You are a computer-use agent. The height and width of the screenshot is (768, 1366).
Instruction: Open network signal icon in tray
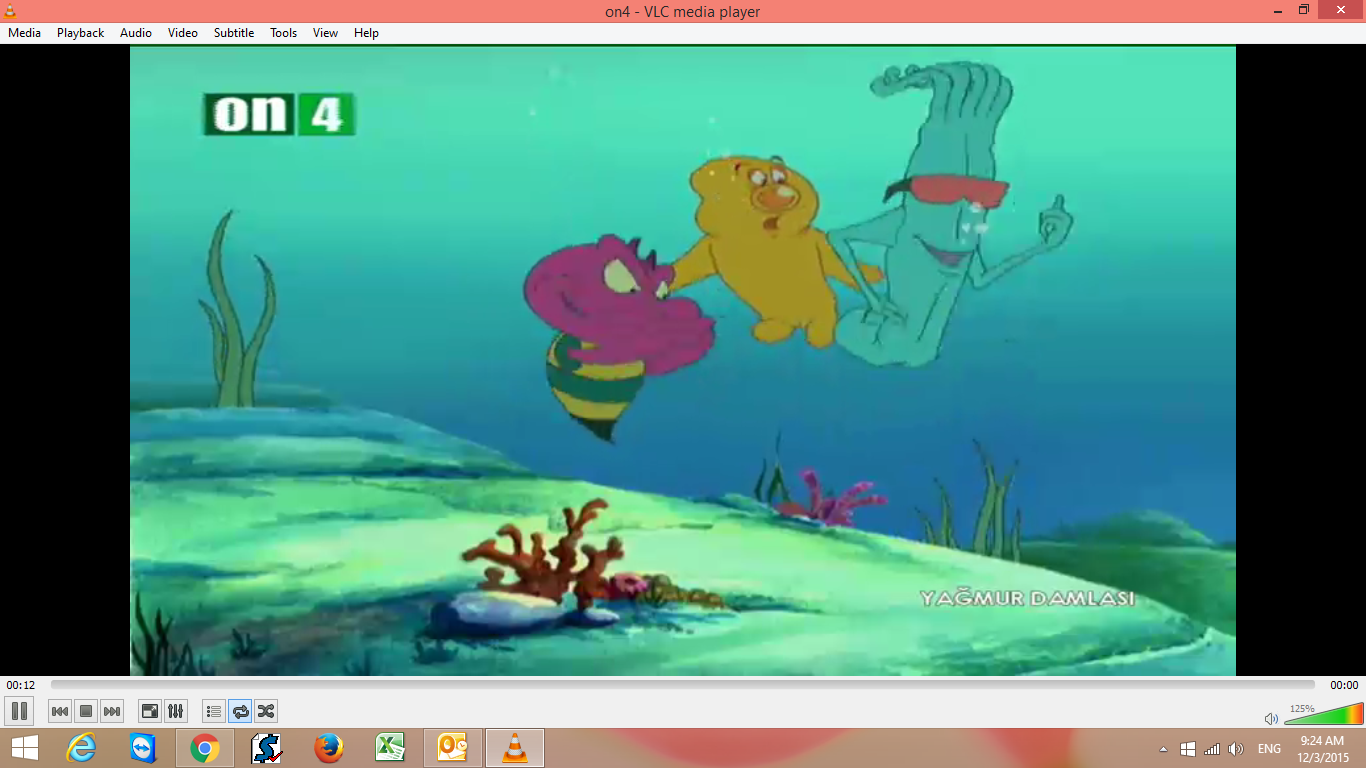1212,749
